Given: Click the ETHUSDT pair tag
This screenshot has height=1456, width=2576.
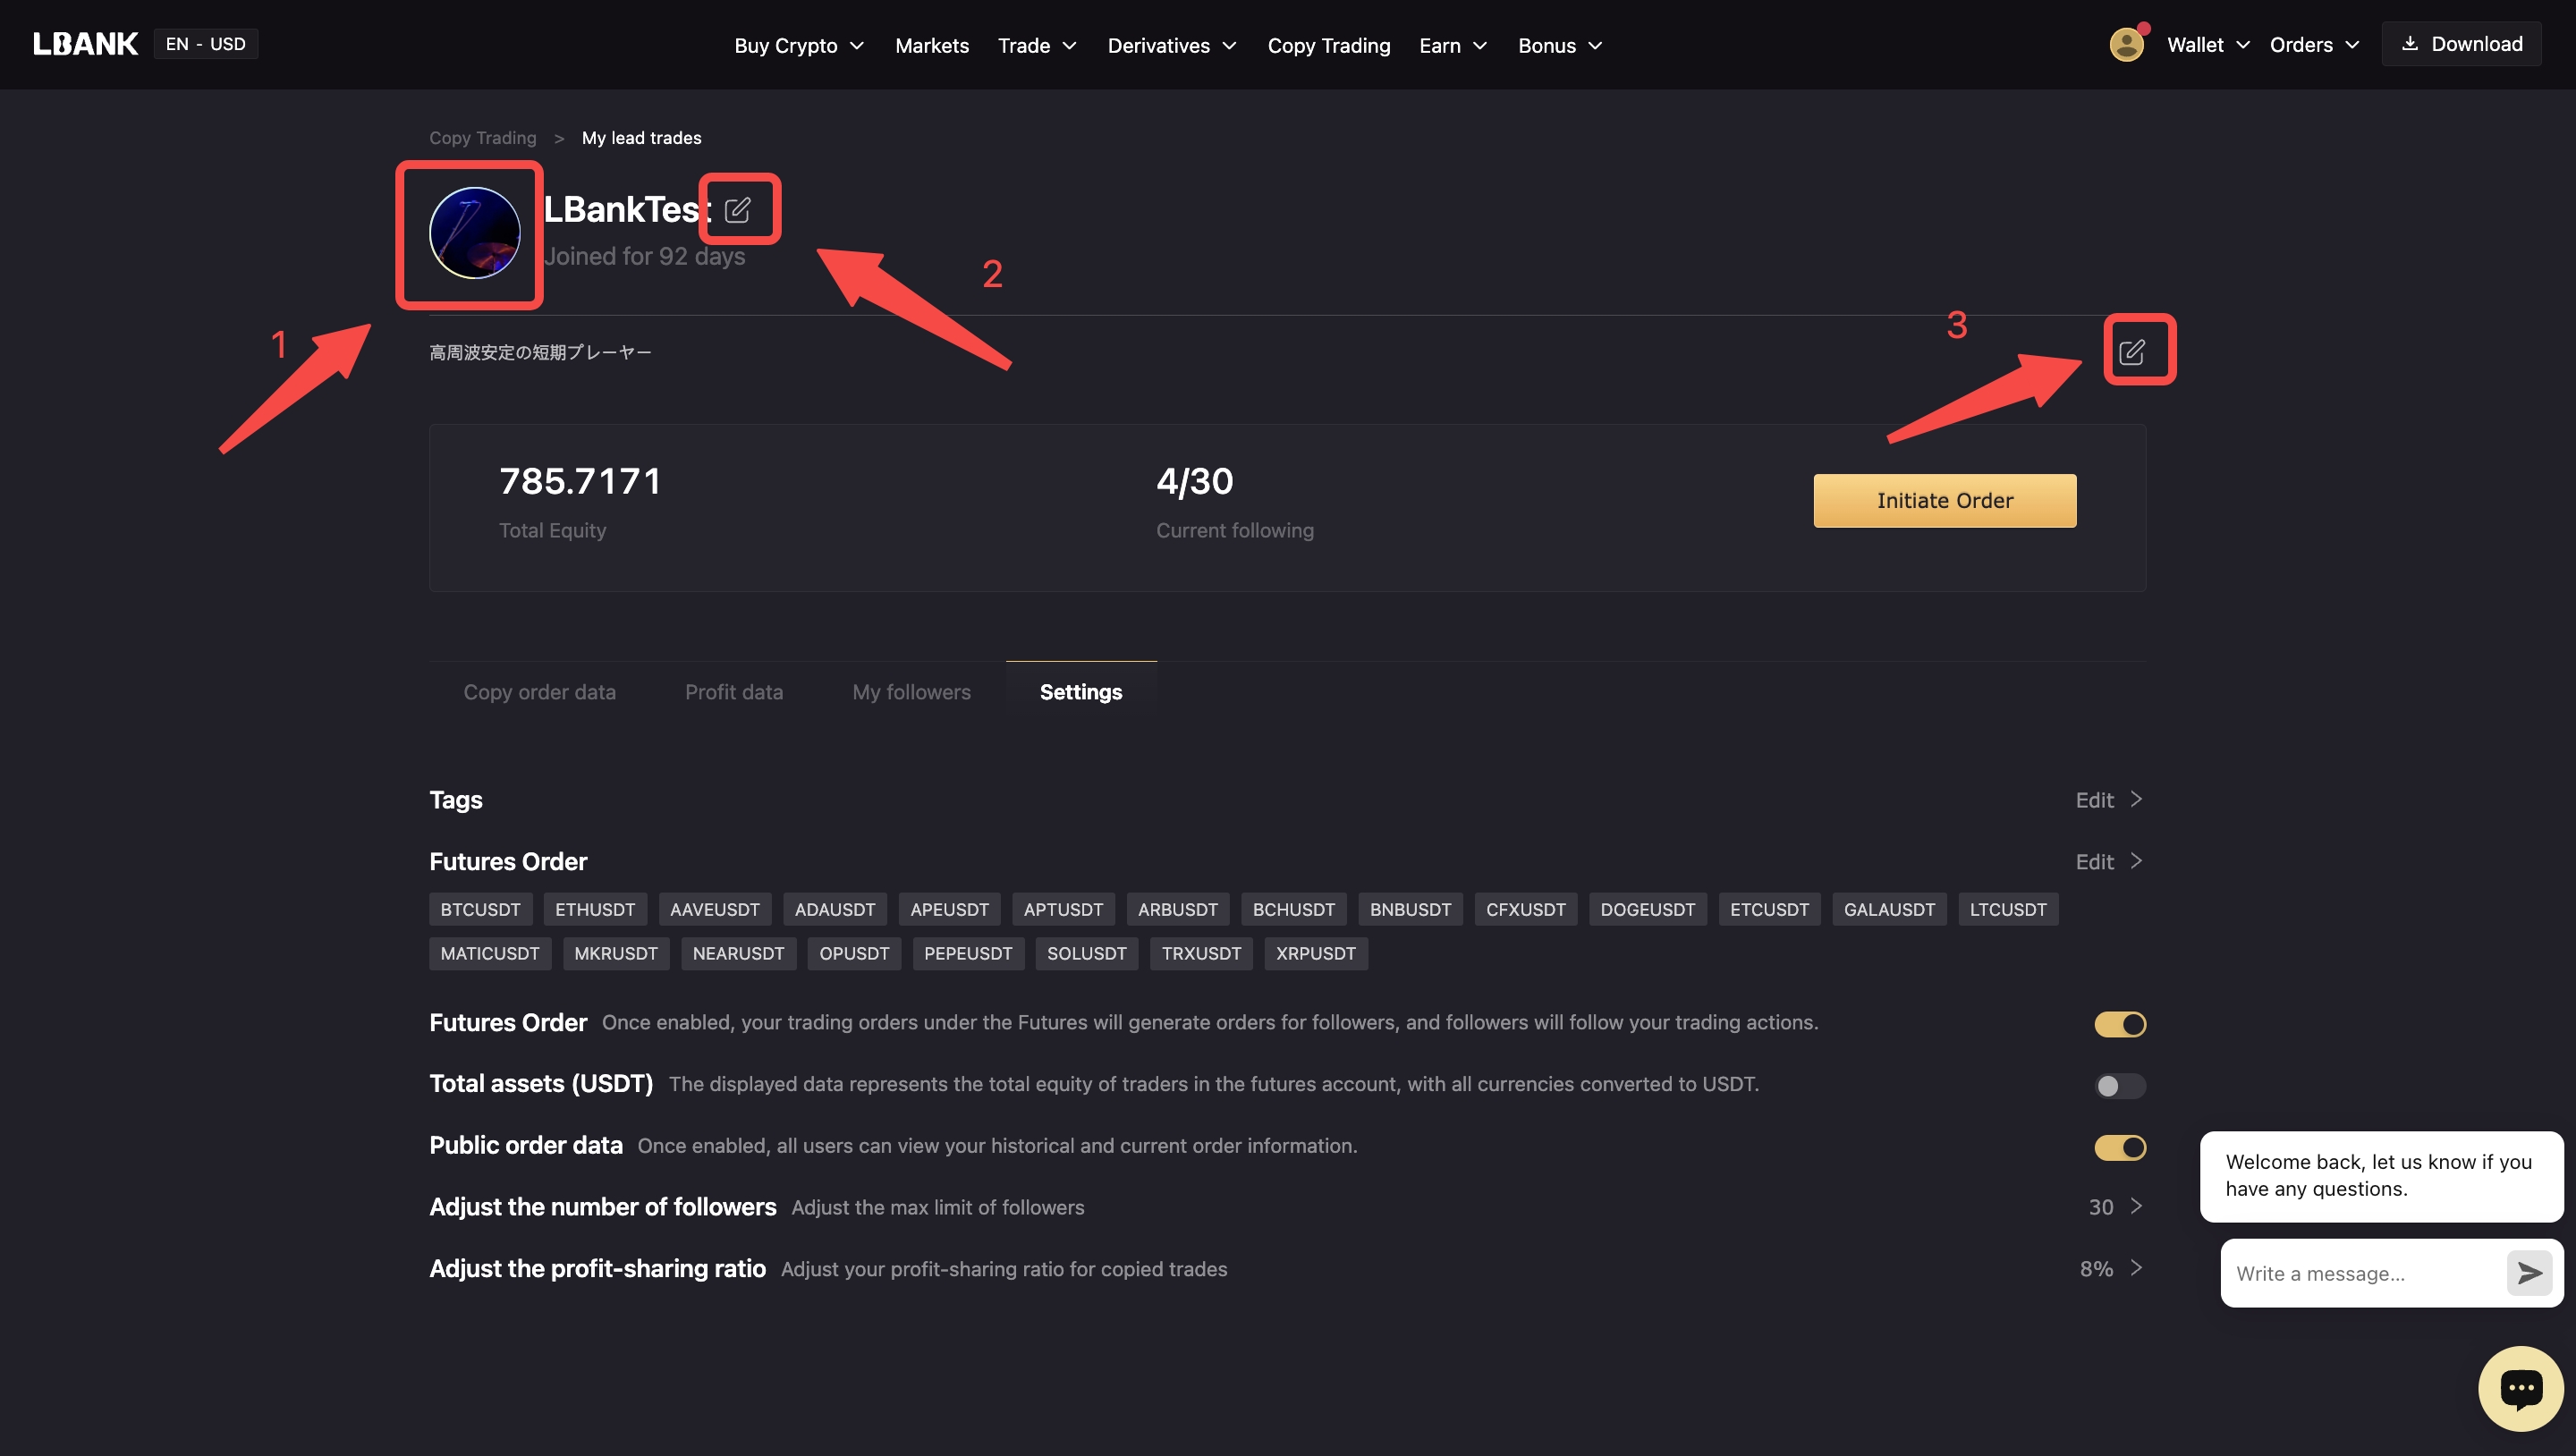Looking at the screenshot, I should point(595,910).
